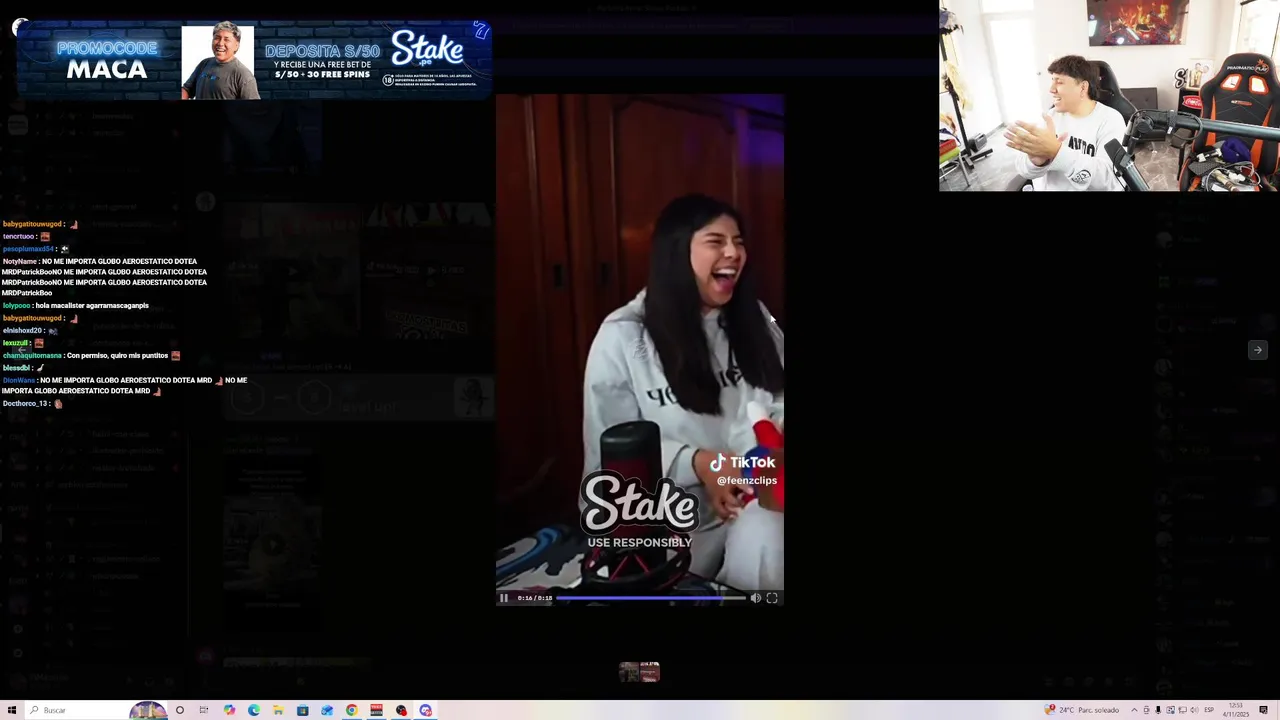
Task: Click chat user Docthorco_13
Action: tap(26, 404)
